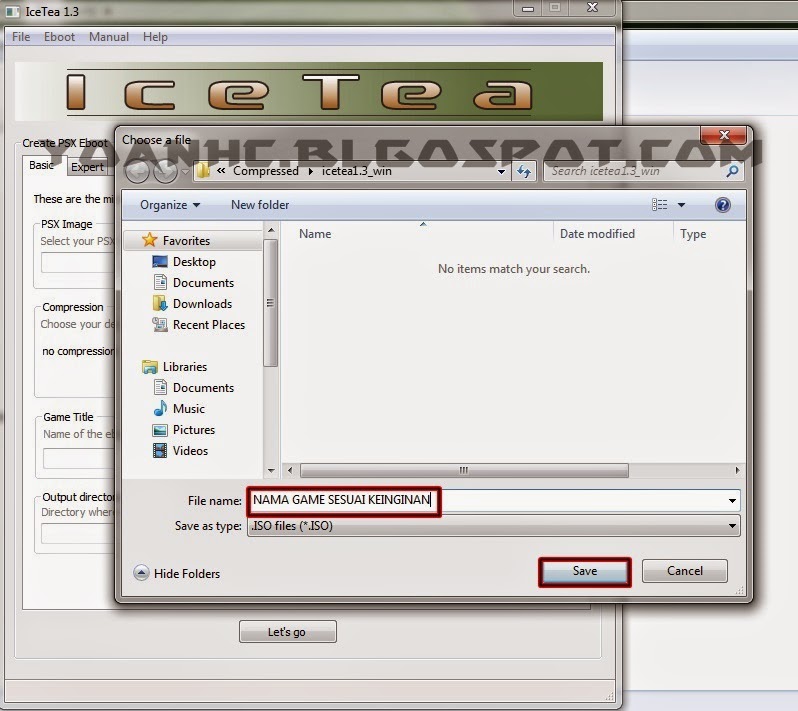Click the blue help question icon
Viewport: 798px width, 711px height.
click(723, 205)
